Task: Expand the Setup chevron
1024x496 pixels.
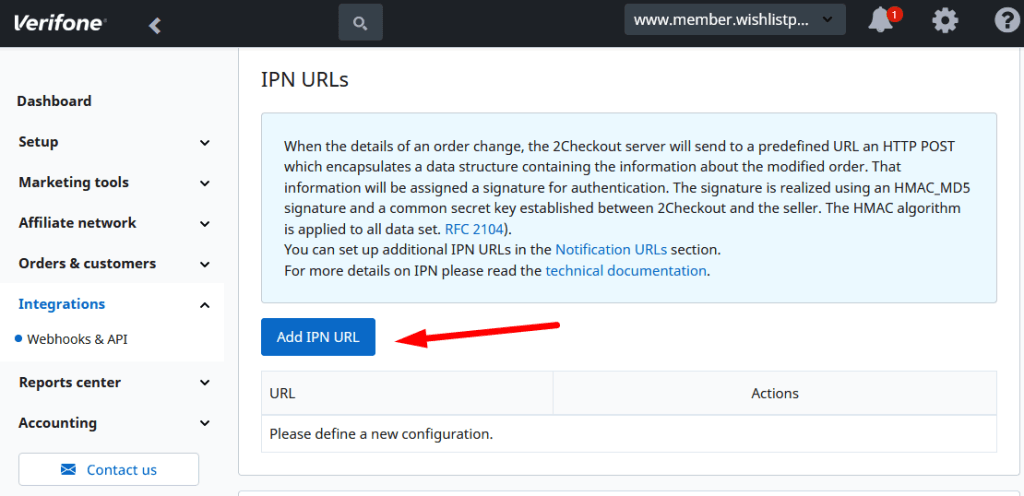Action: pyautogui.click(x=205, y=142)
